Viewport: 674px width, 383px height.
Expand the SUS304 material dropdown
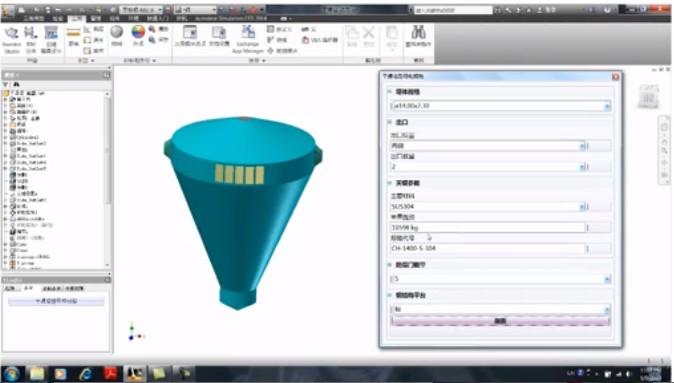[582, 207]
